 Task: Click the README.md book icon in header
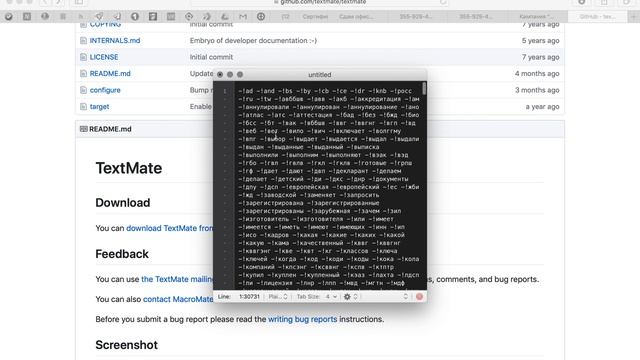(84, 129)
